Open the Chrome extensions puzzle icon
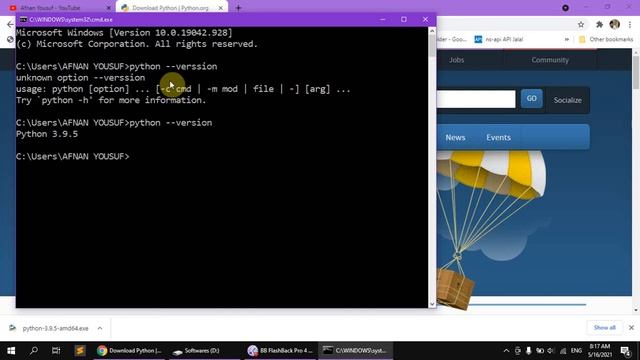This screenshot has height=360, width=640. point(599,24)
